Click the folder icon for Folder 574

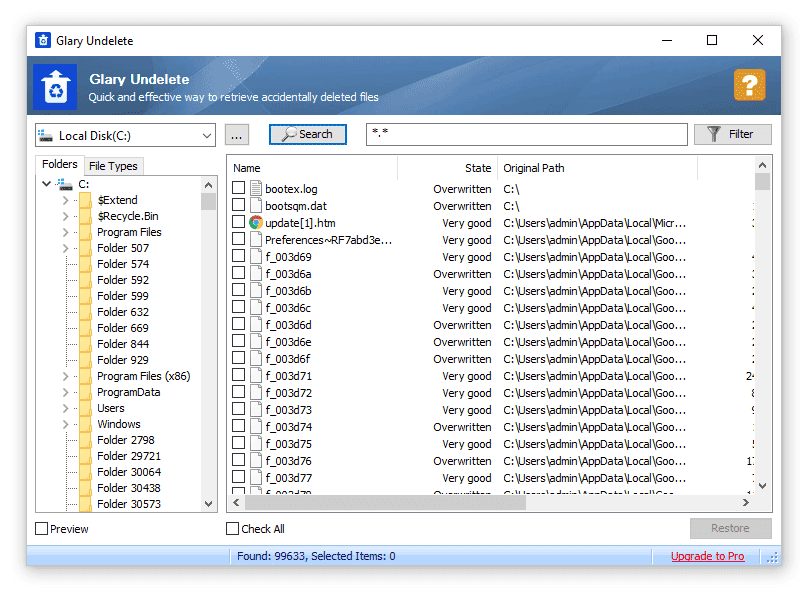click(x=85, y=264)
